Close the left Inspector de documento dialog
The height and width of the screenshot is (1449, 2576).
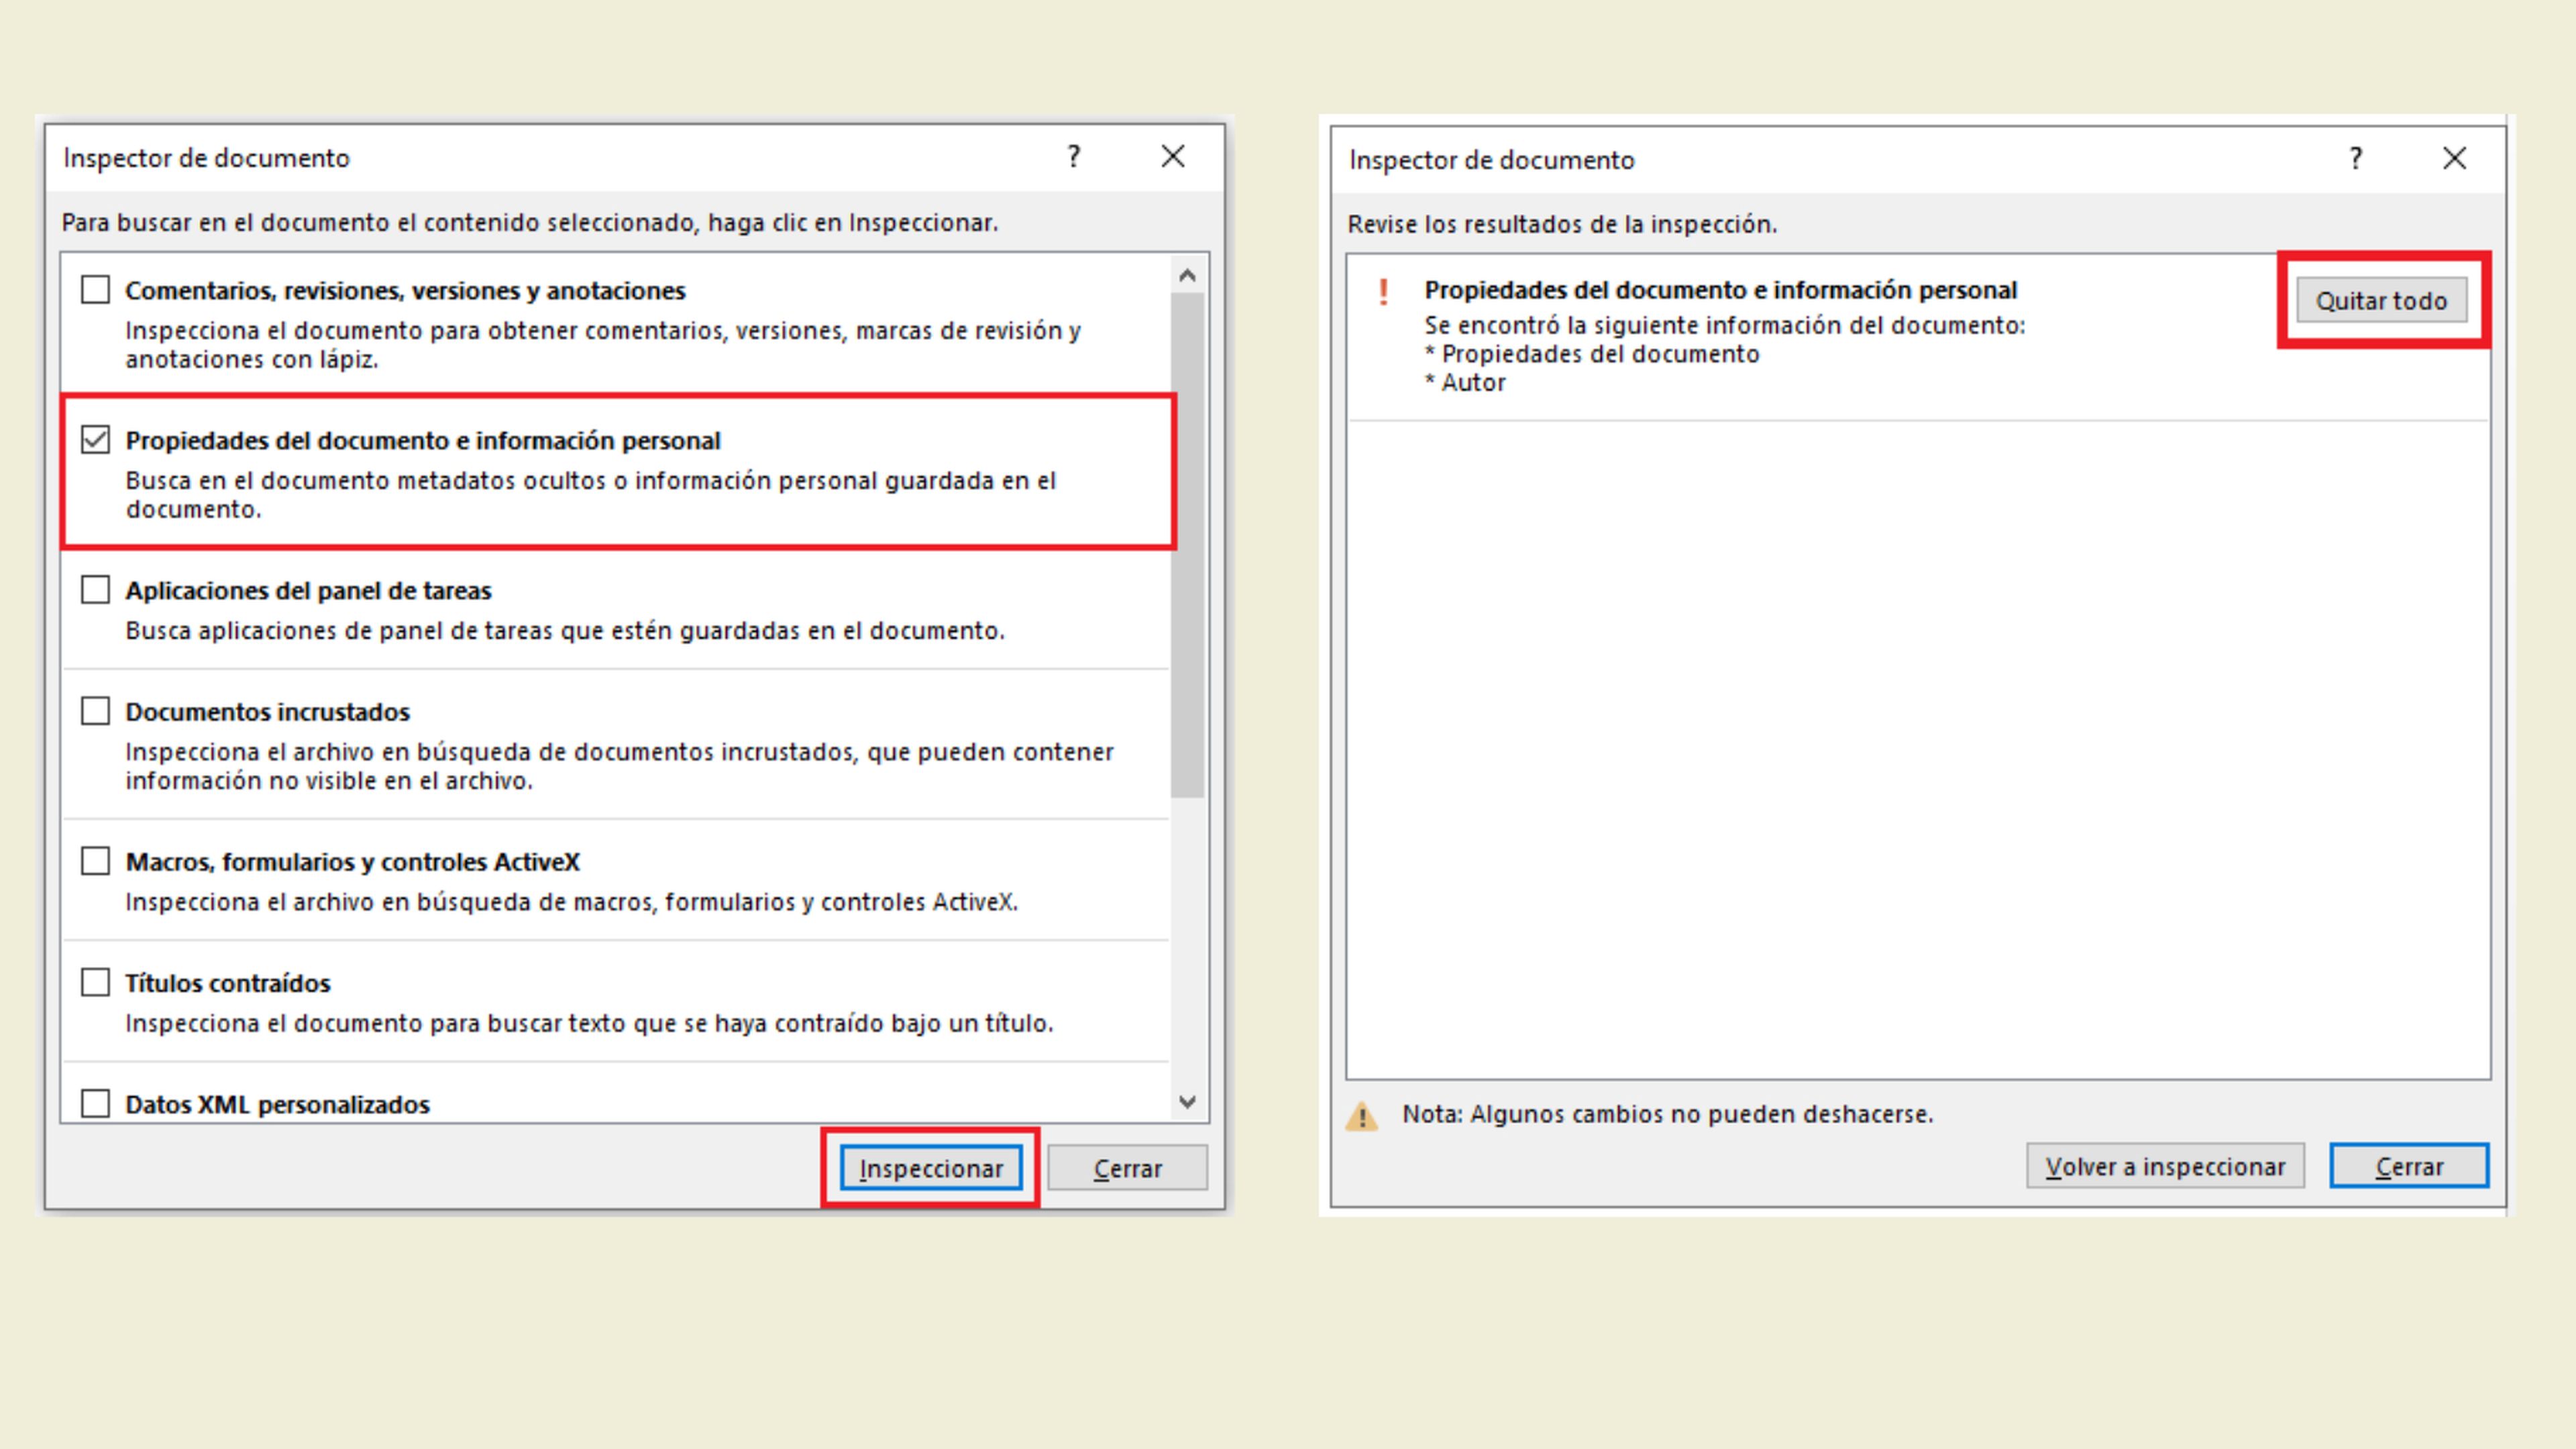click(1173, 156)
